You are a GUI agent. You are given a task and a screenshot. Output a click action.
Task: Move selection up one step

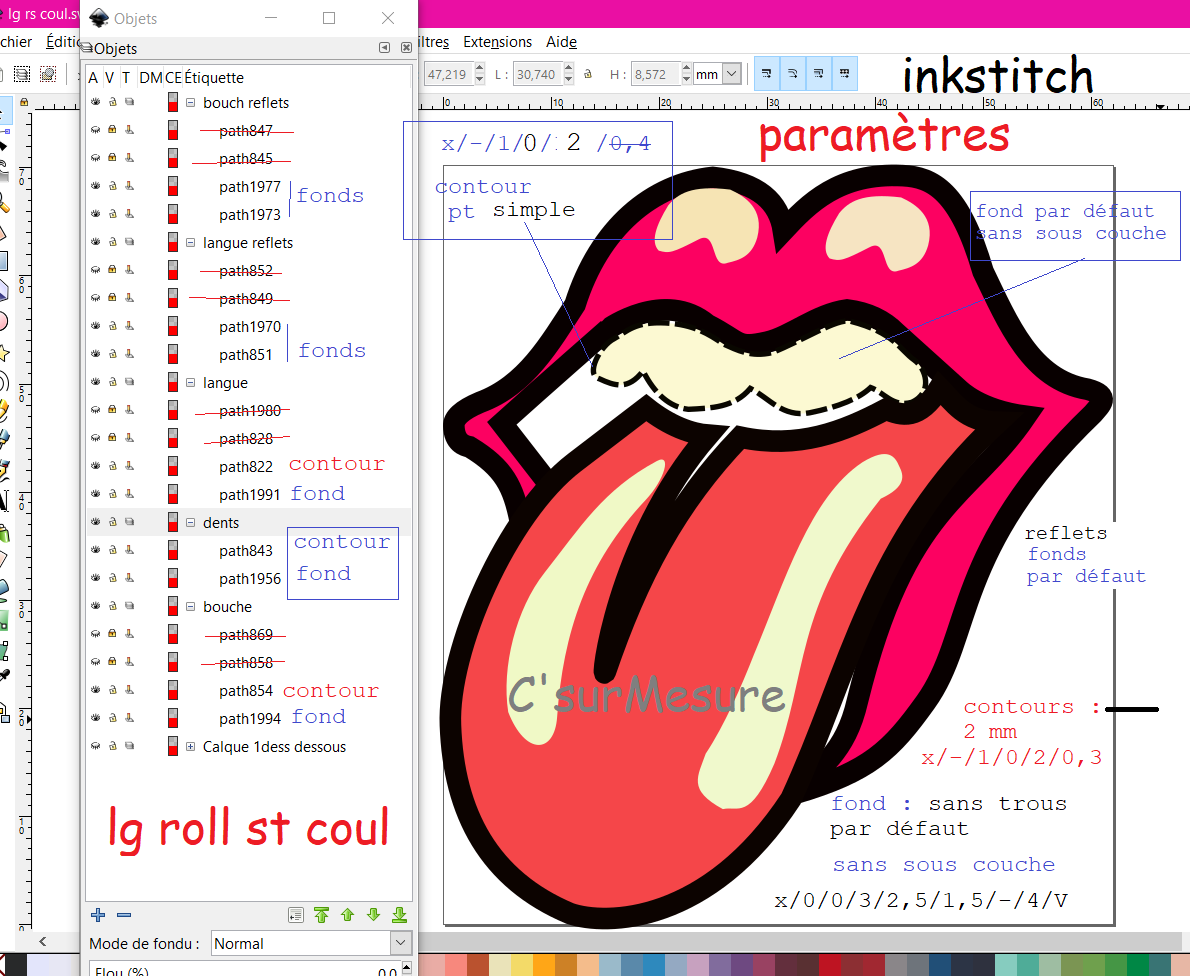coord(348,915)
